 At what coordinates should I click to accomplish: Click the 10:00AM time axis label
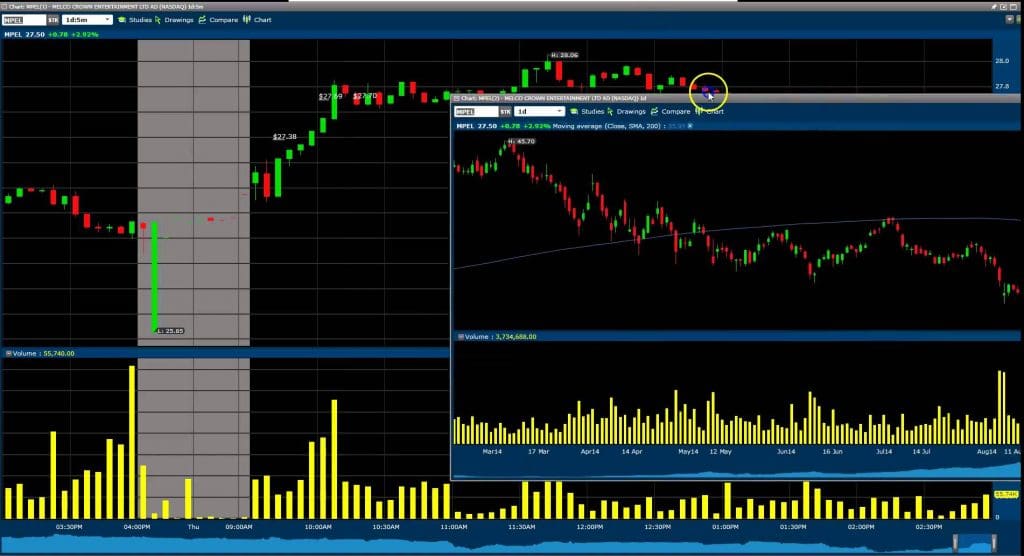point(317,527)
